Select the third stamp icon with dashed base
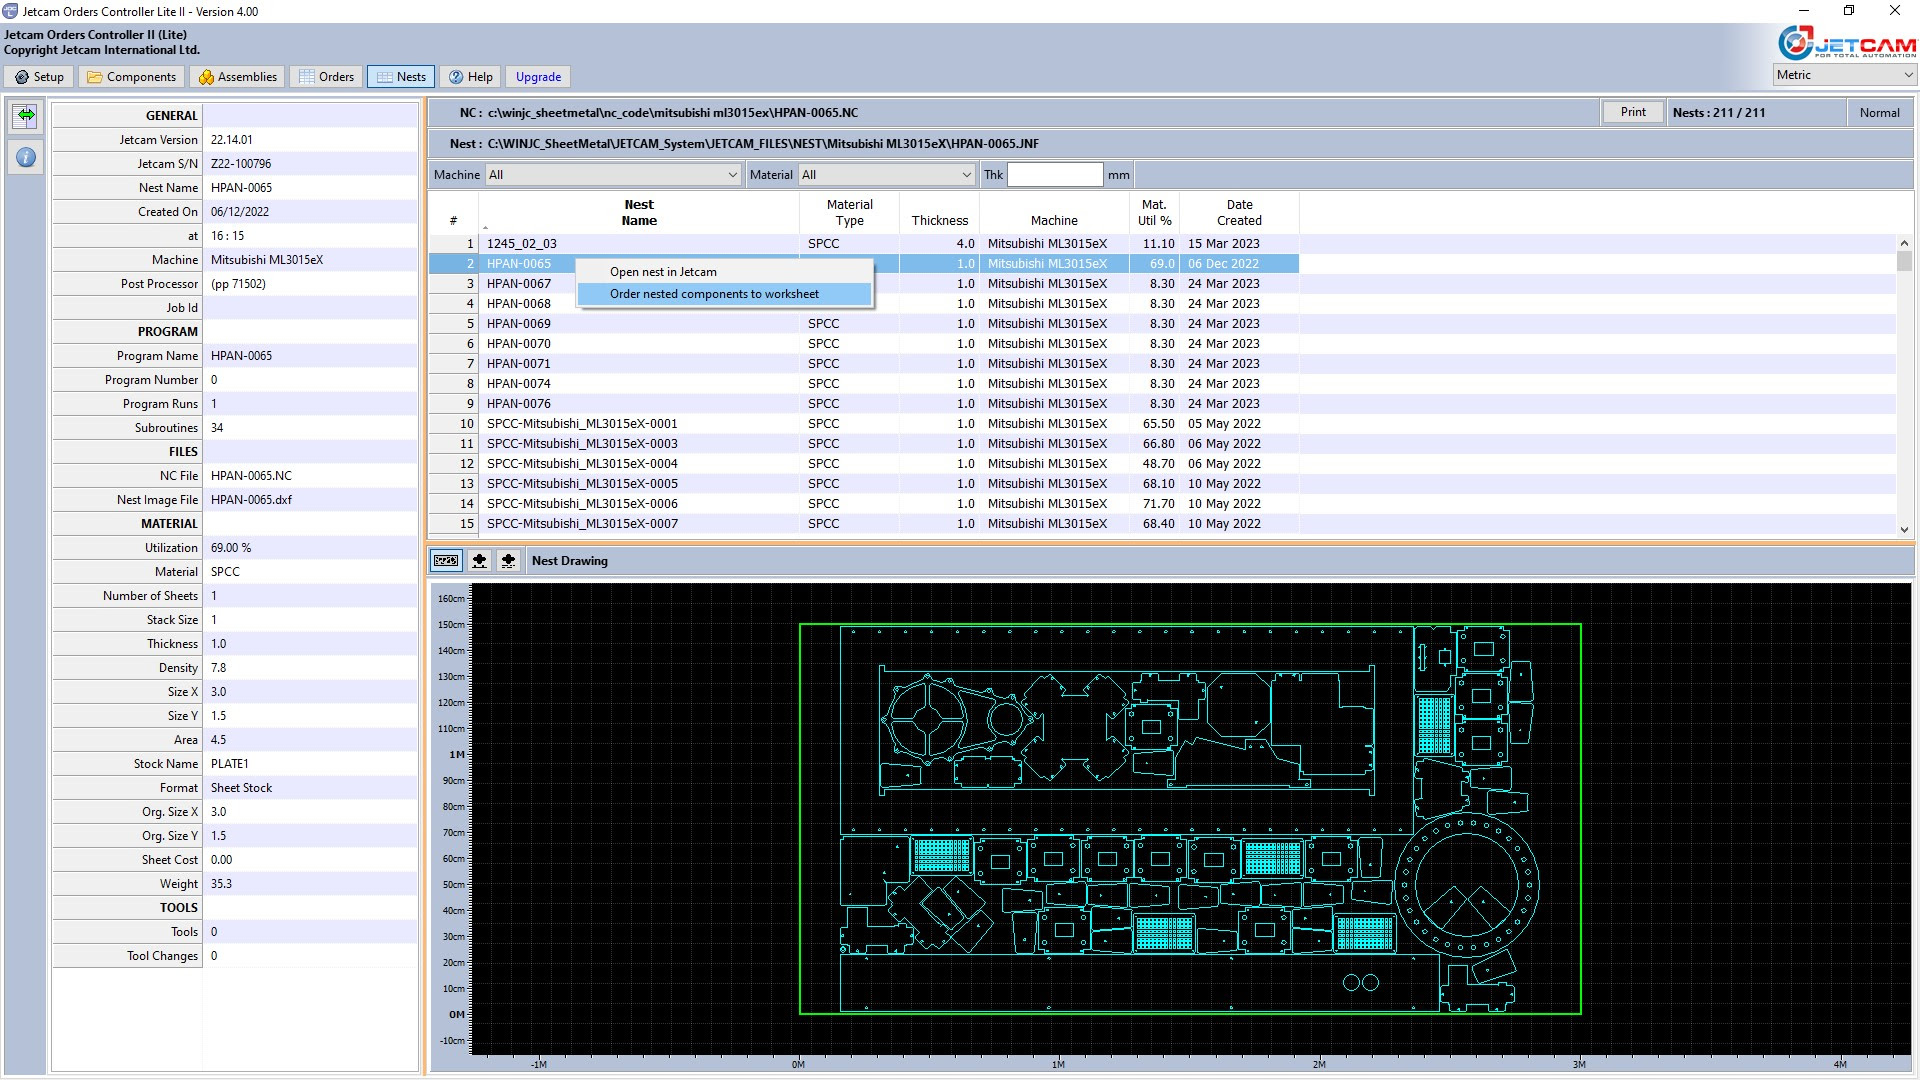The height and width of the screenshot is (1080, 1920). coord(508,561)
